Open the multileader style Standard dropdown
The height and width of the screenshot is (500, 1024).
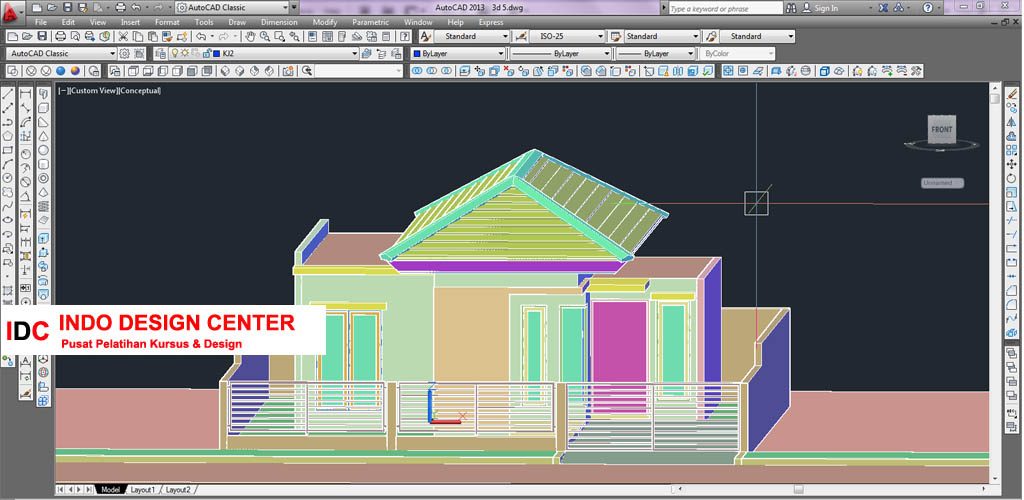pyautogui.click(x=758, y=37)
